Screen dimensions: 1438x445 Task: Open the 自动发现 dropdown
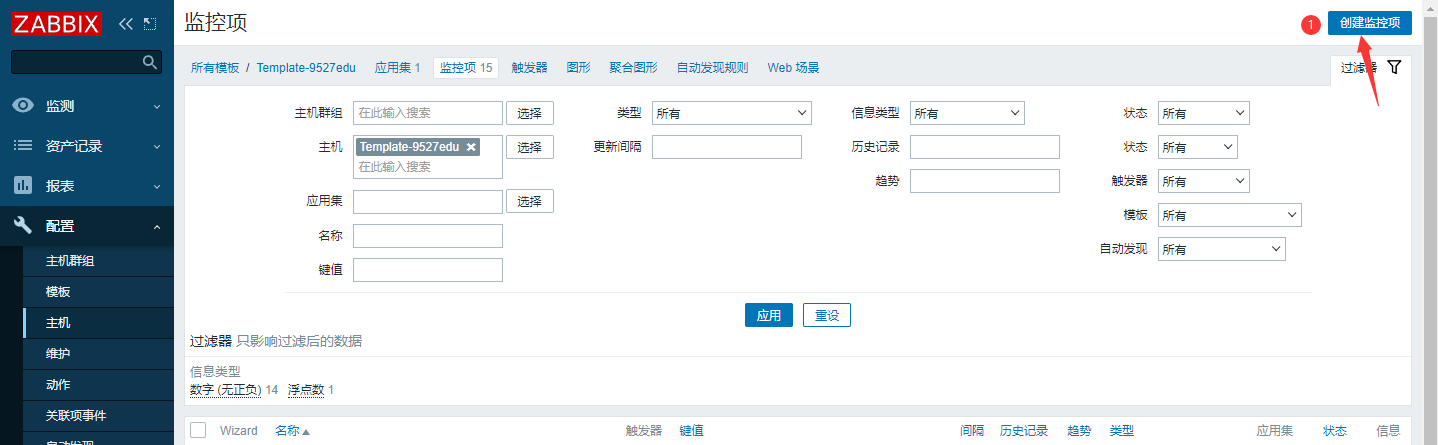click(x=1222, y=249)
